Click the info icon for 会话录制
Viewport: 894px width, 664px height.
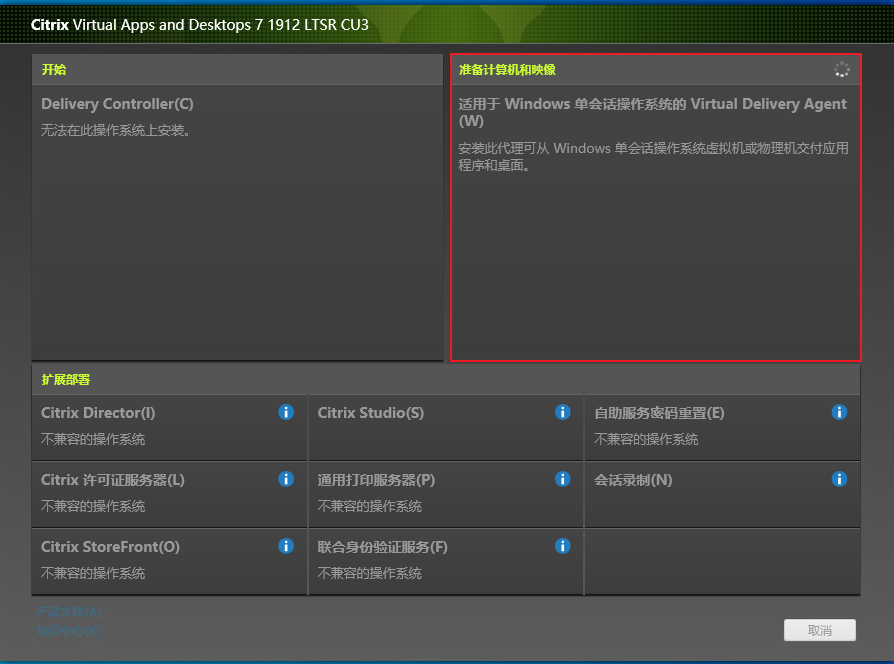(839, 479)
